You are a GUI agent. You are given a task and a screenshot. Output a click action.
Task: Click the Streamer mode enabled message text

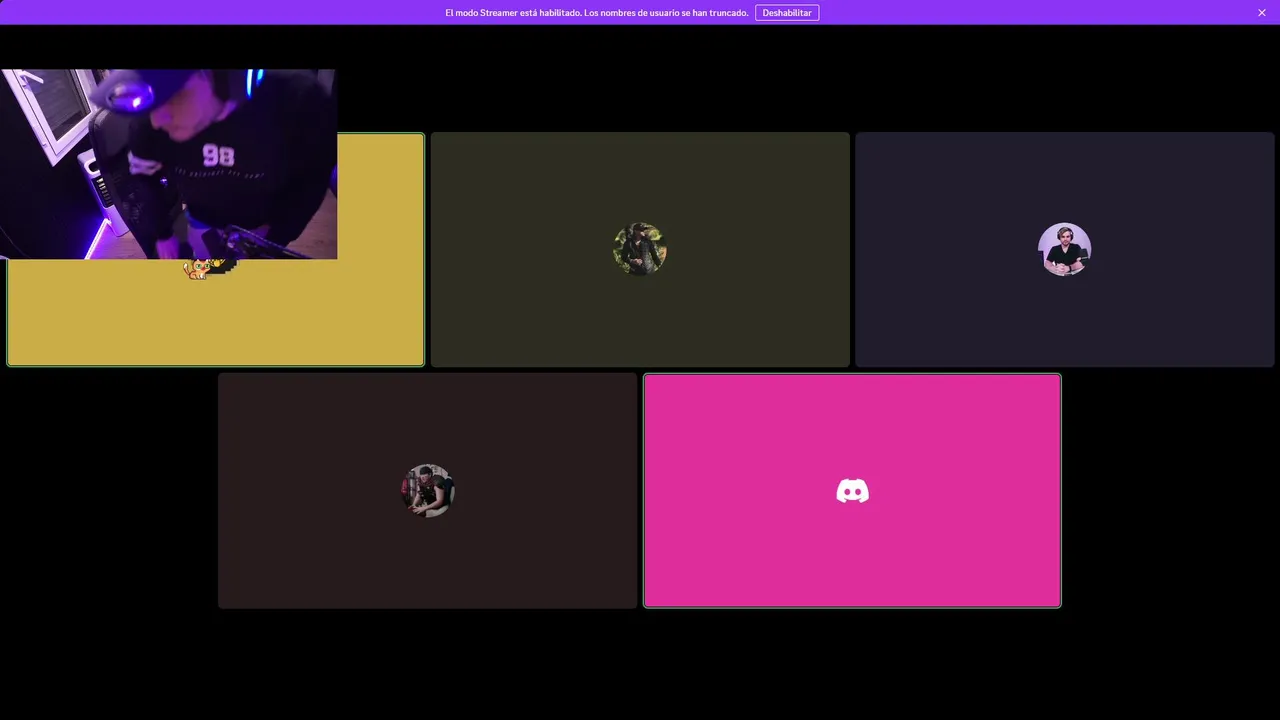click(596, 13)
